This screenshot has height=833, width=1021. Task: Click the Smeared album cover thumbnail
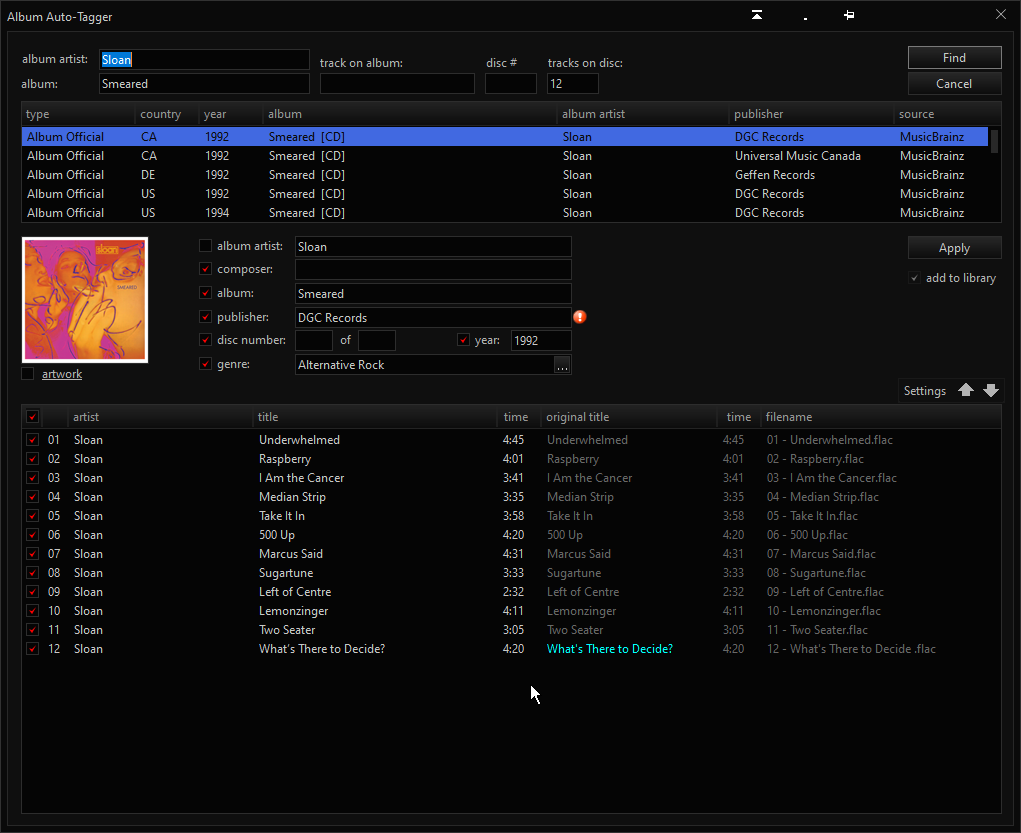tap(85, 300)
